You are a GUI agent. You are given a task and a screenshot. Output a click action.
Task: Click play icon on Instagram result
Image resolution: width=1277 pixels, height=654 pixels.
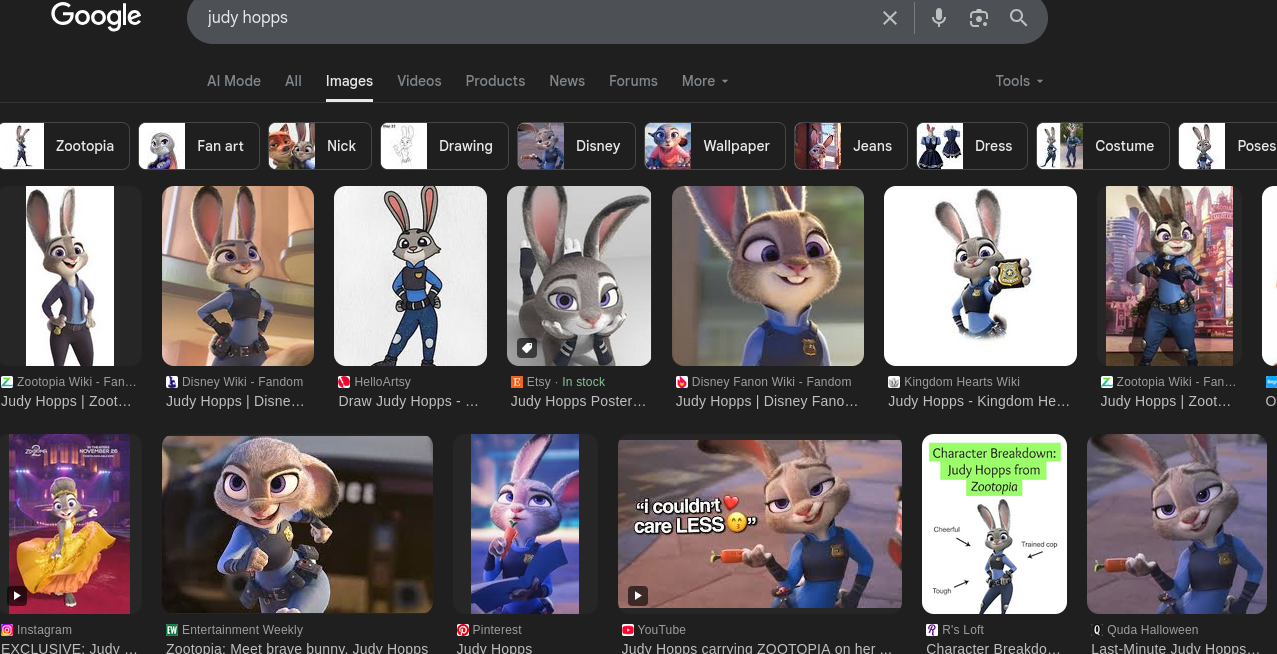tap(17, 596)
